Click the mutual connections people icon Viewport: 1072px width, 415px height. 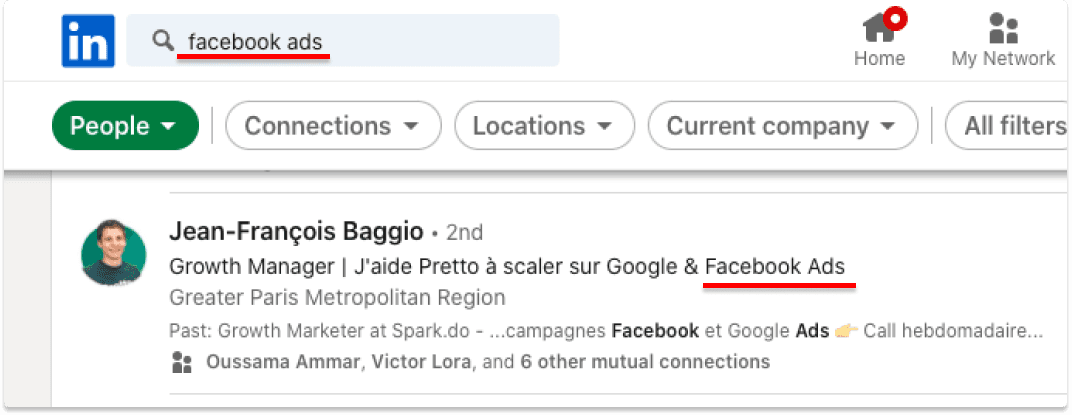(x=182, y=362)
